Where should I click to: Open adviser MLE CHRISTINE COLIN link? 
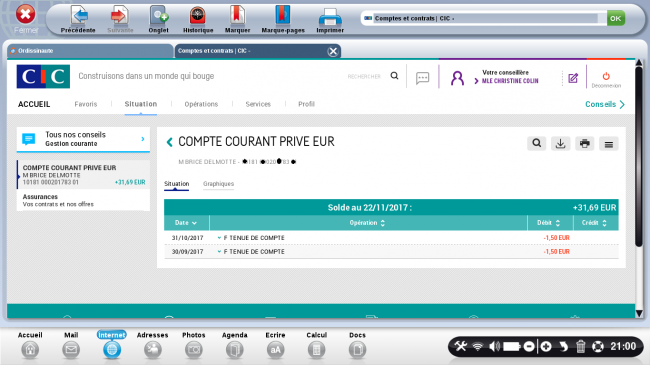coord(510,81)
